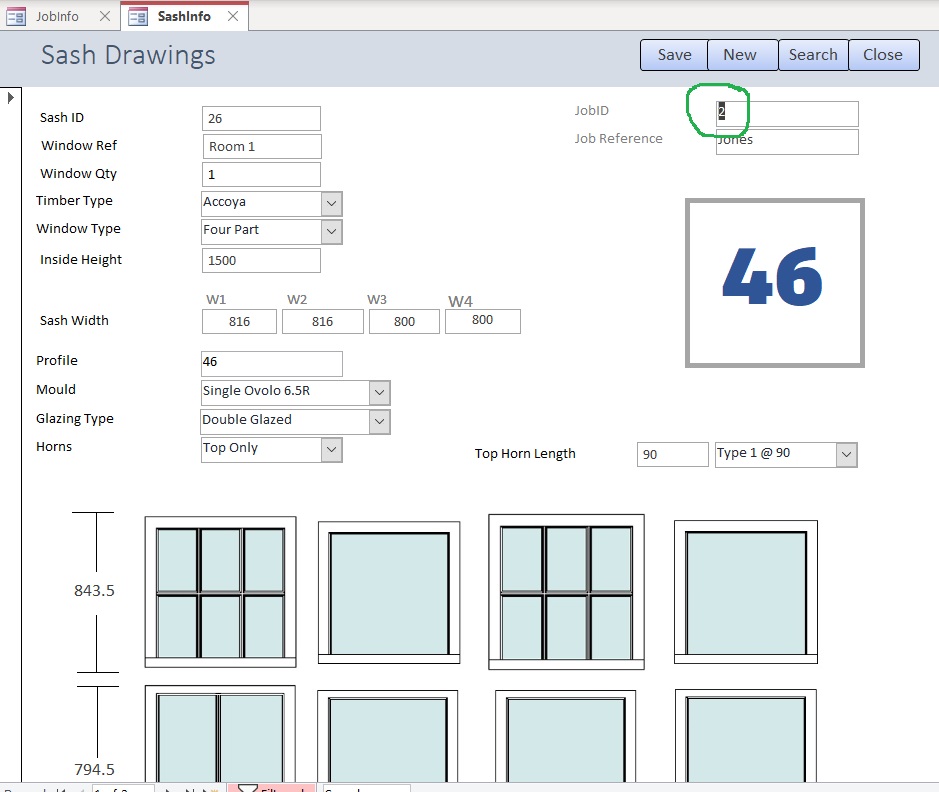Viewport: 939px width, 792px height.
Task: Expand the Timber Type dropdown
Action: [x=332, y=204]
